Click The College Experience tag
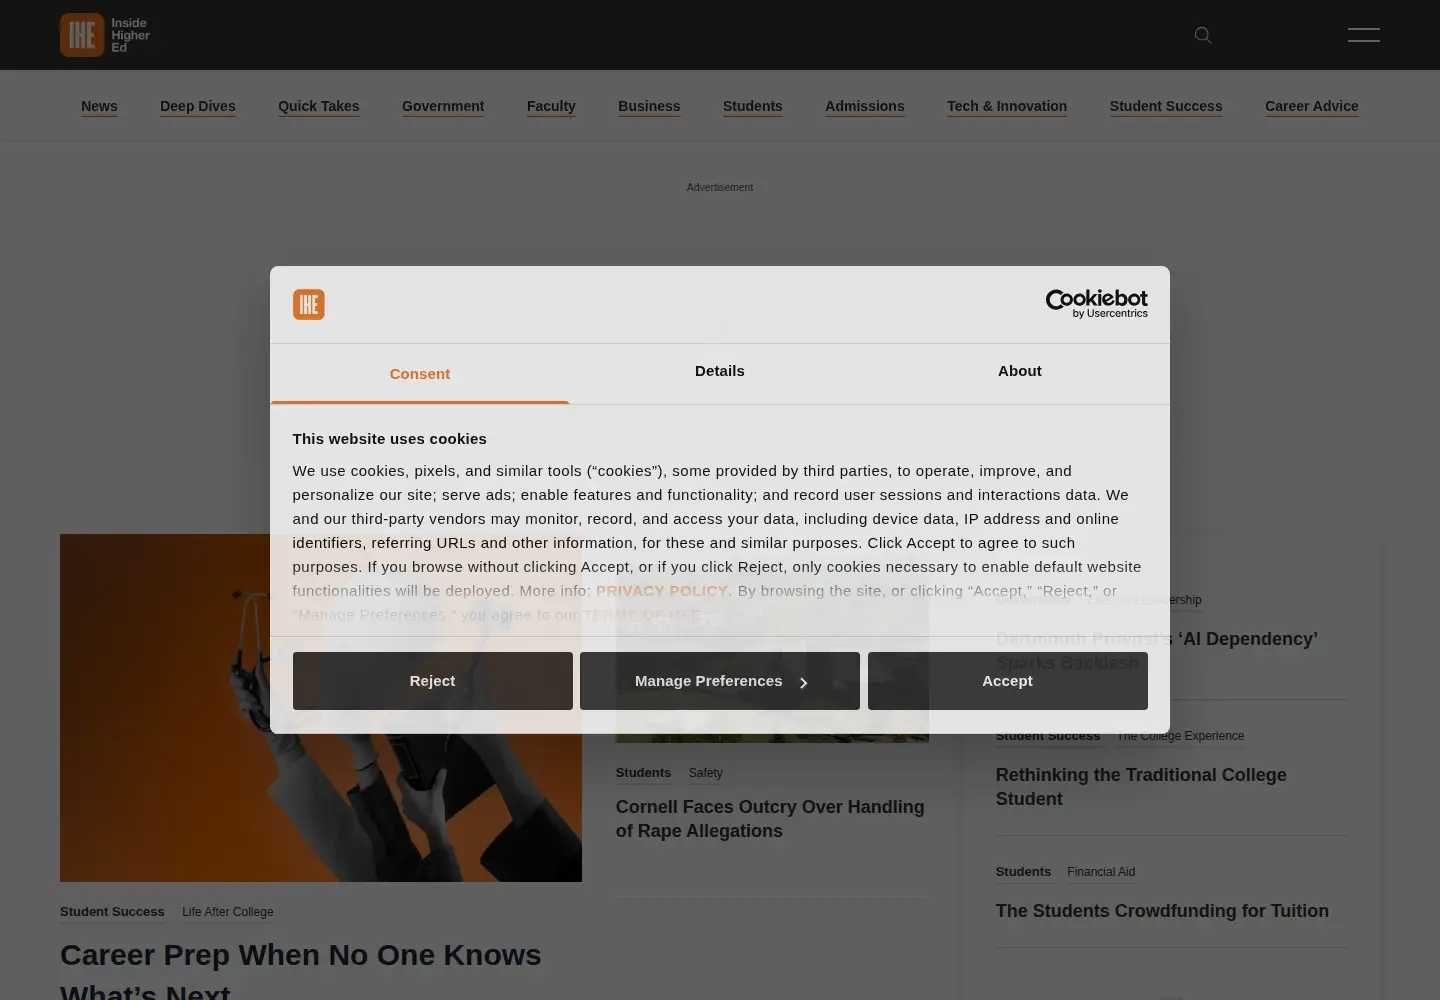Image resolution: width=1440 pixels, height=1000 pixels. click(1180, 737)
